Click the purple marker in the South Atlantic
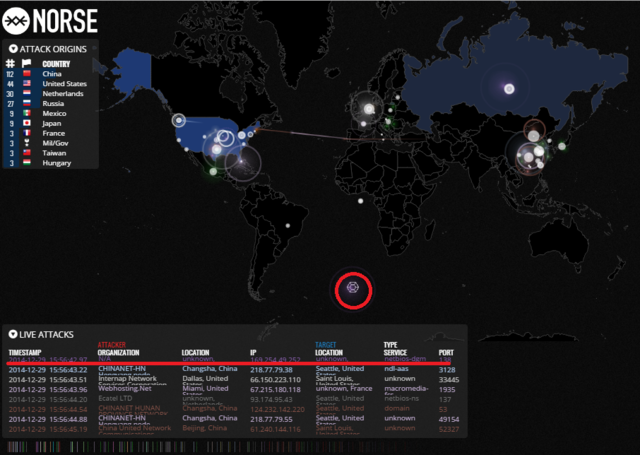Image resolution: width=640 pixels, height=455 pixels. click(353, 288)
